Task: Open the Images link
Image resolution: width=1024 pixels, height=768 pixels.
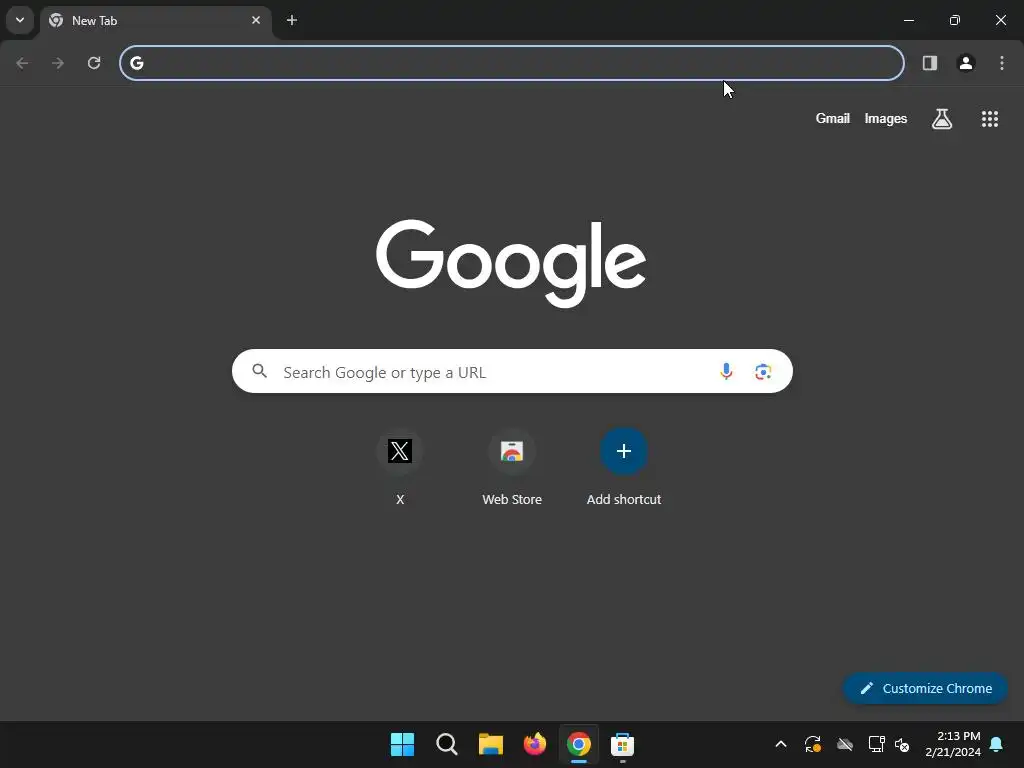Action: coord(886,118)
